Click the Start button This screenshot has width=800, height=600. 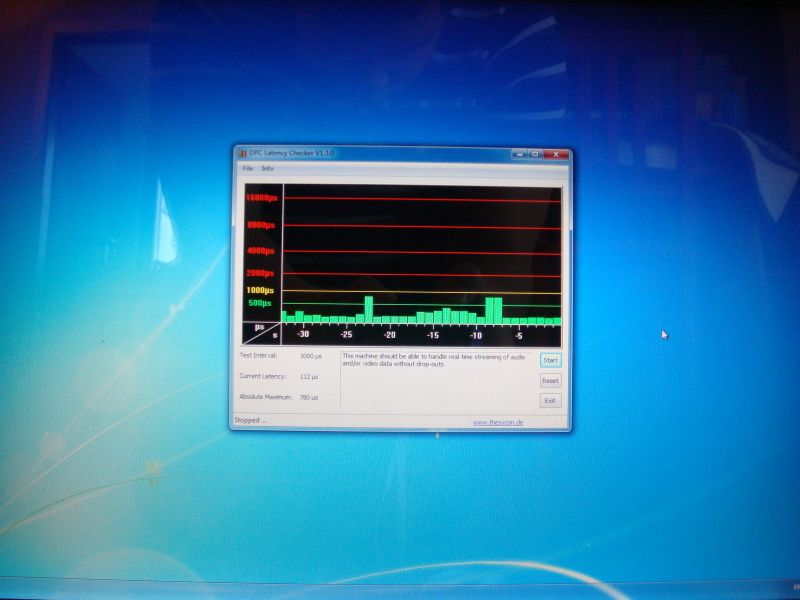coord(550,360)
